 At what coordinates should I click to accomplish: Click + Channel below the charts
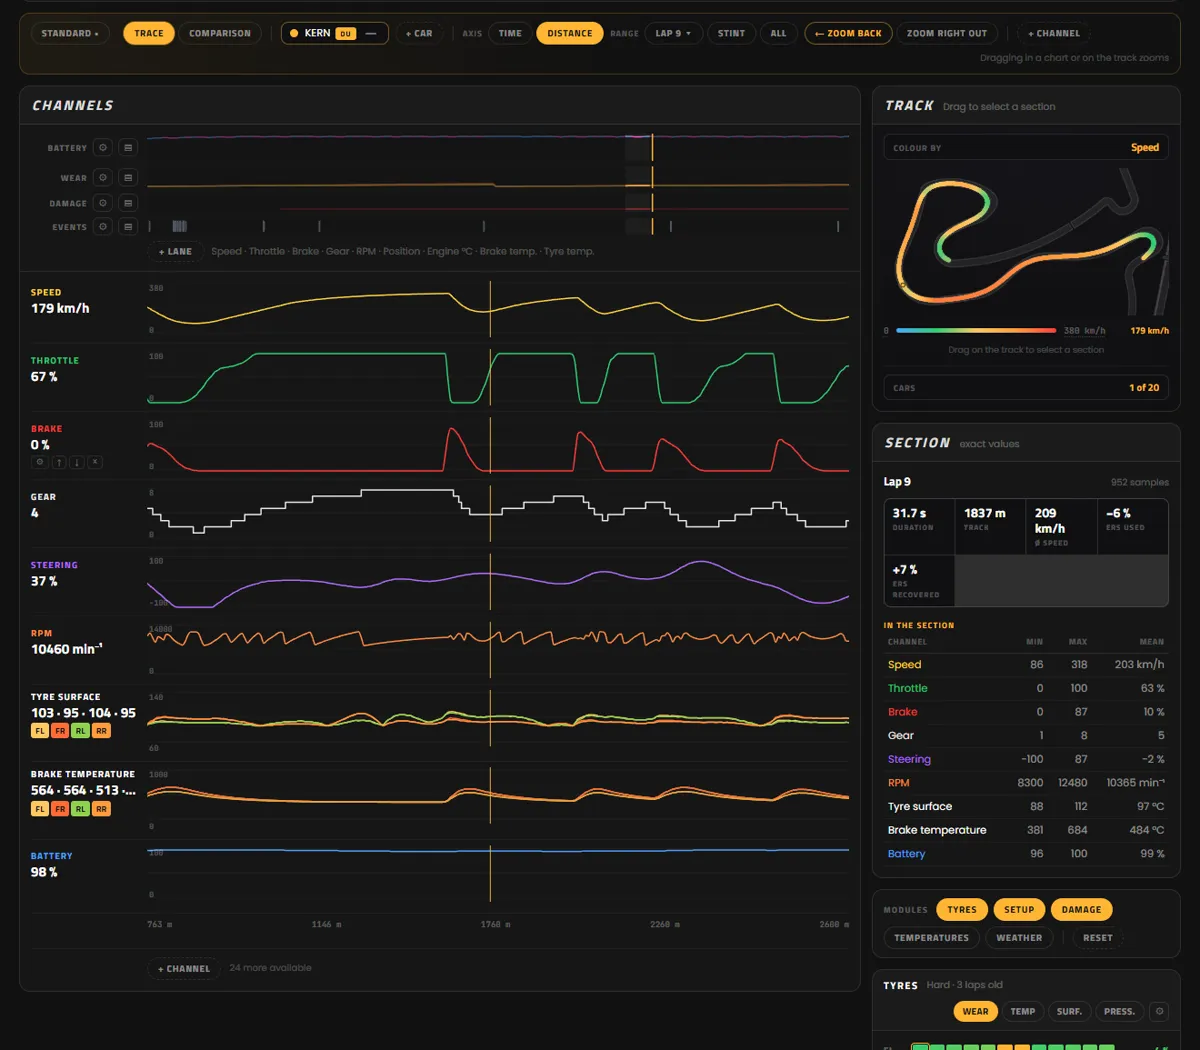point(184,968)
